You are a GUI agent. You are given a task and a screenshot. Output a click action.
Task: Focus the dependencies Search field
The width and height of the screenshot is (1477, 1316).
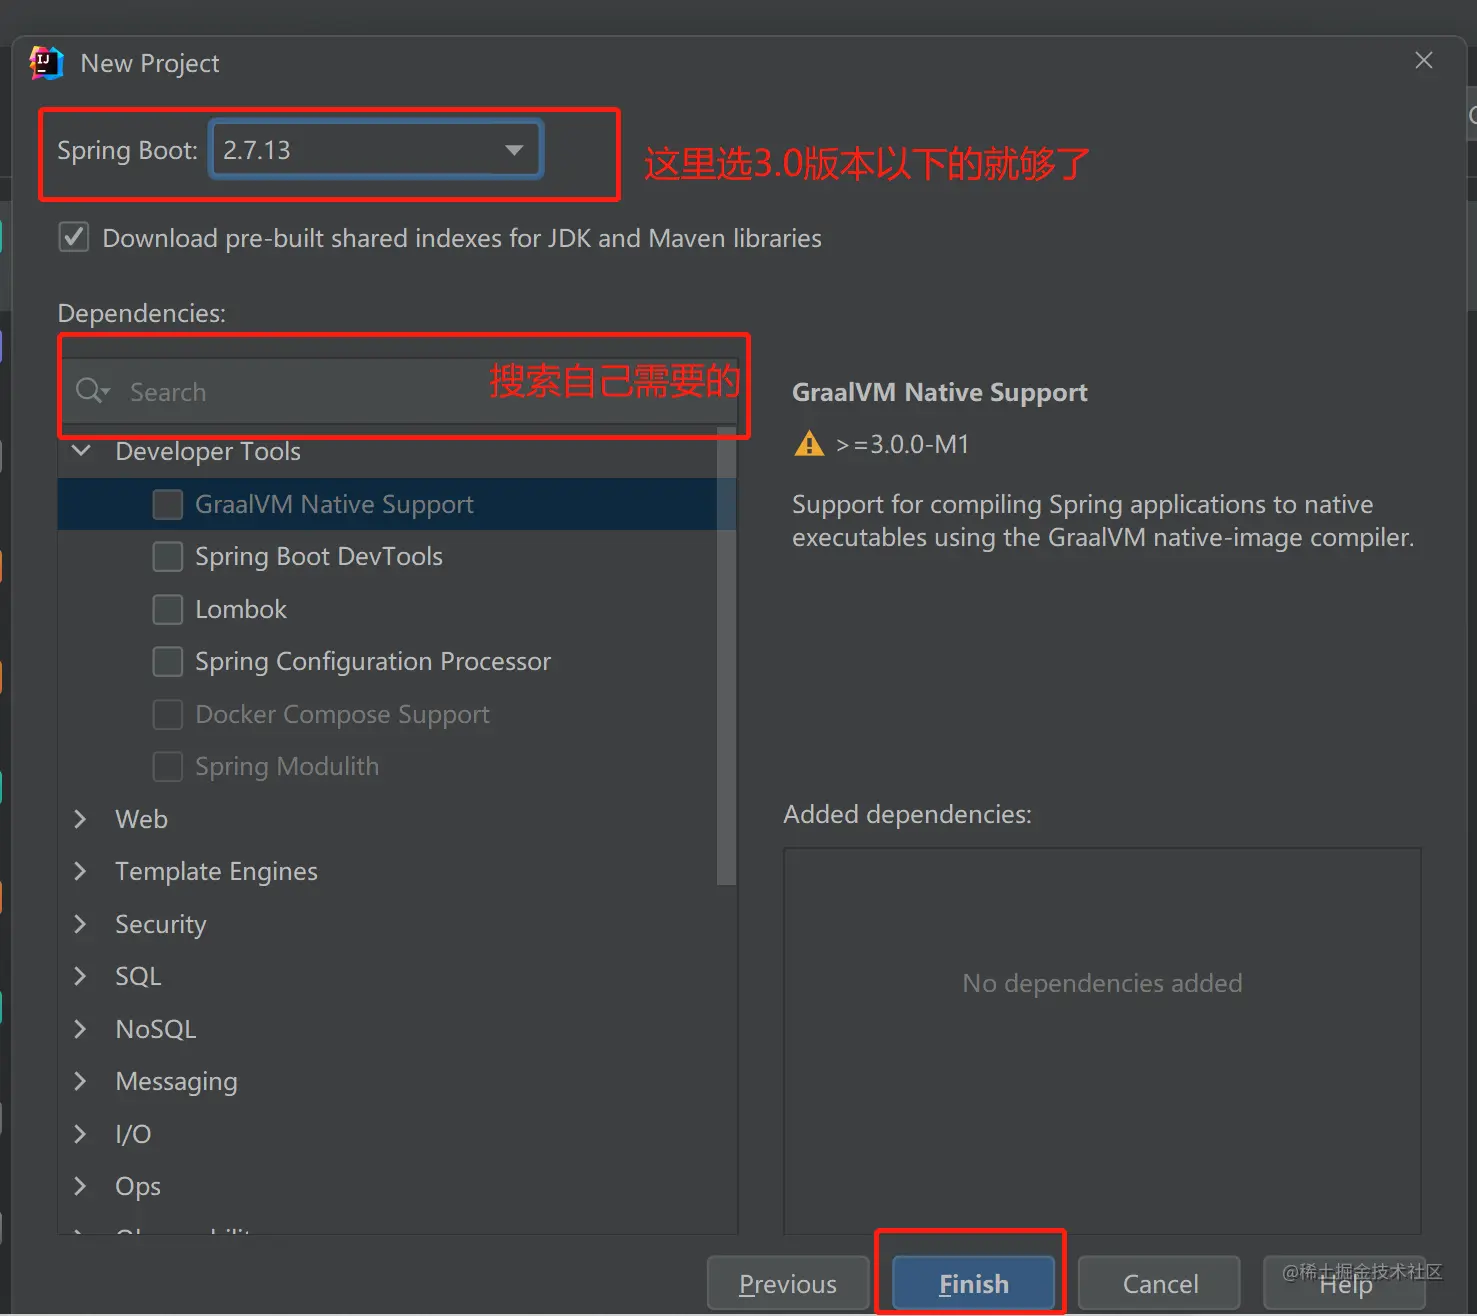coord(400,391)
